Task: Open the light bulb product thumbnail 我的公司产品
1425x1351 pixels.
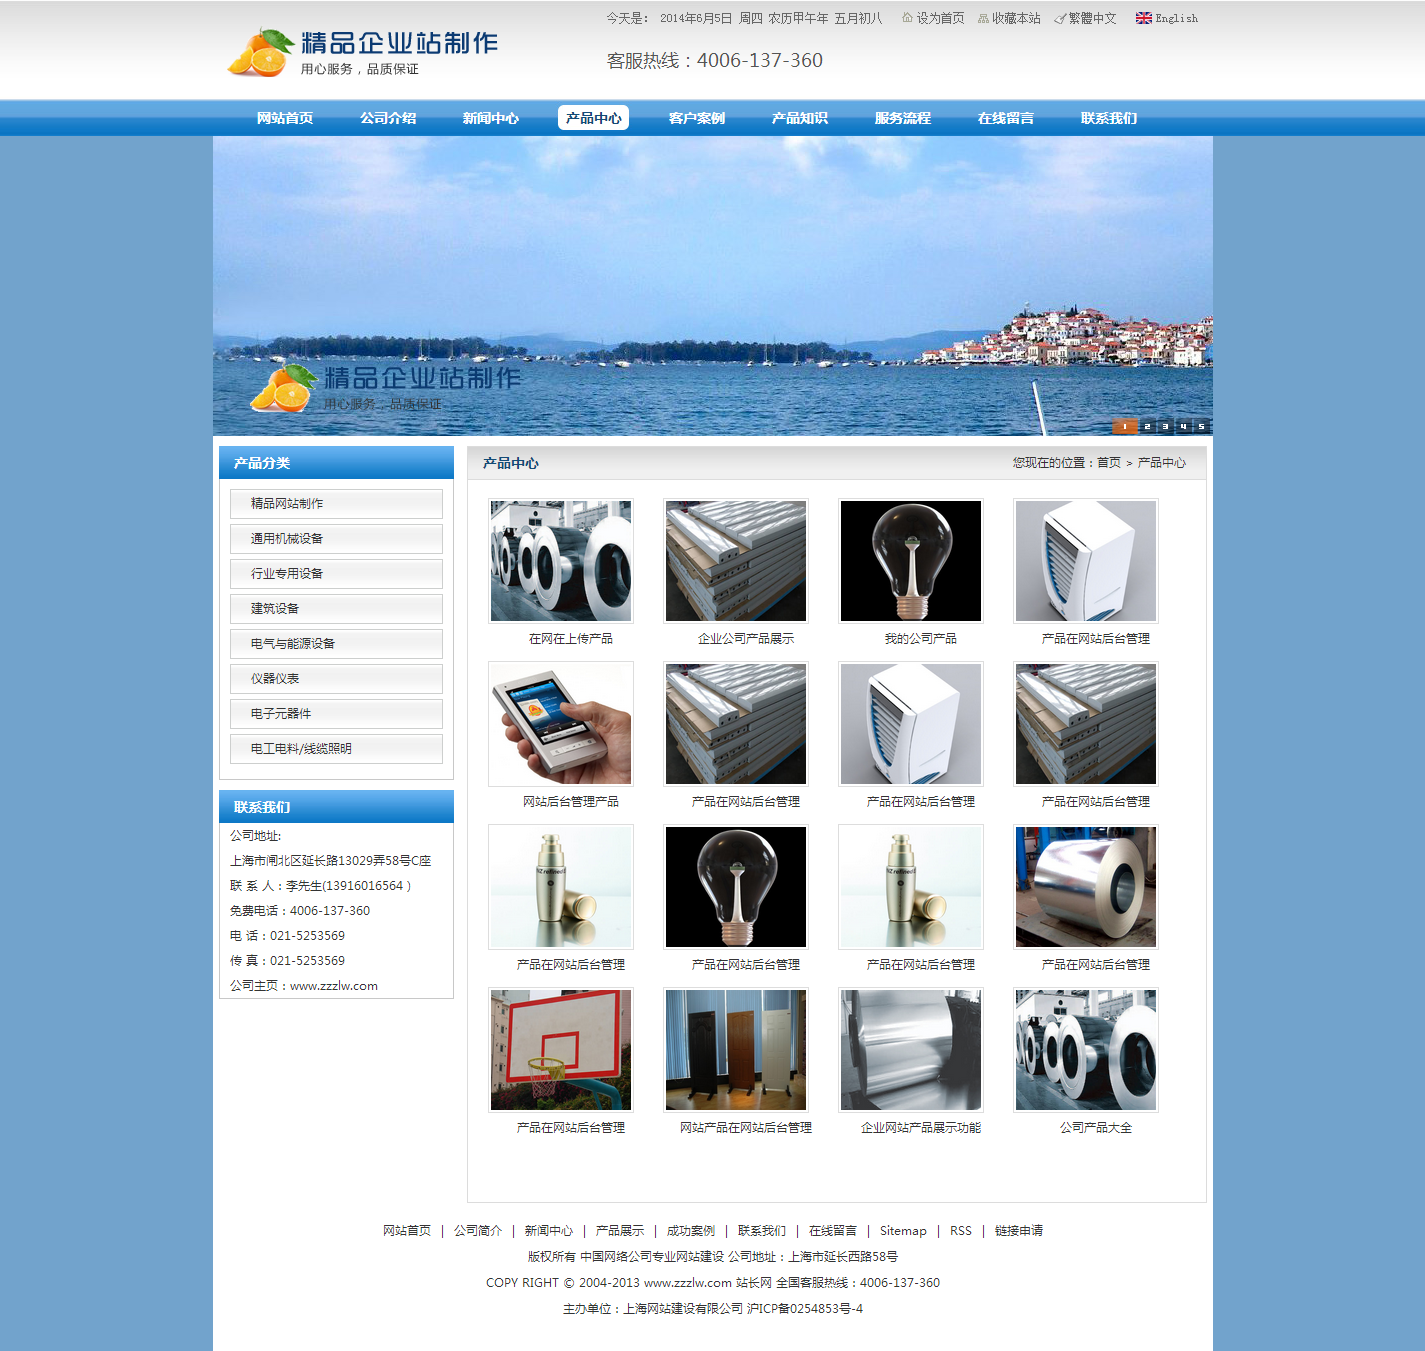Action: coord(911,561)
